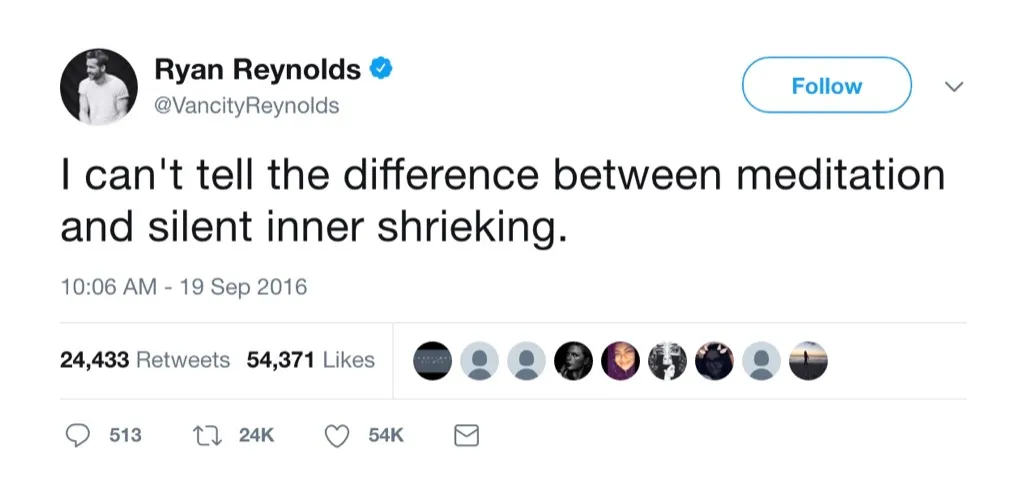The image size is (1024, 495).
Task: View the 54,371 Likes list
Action: 310,360
